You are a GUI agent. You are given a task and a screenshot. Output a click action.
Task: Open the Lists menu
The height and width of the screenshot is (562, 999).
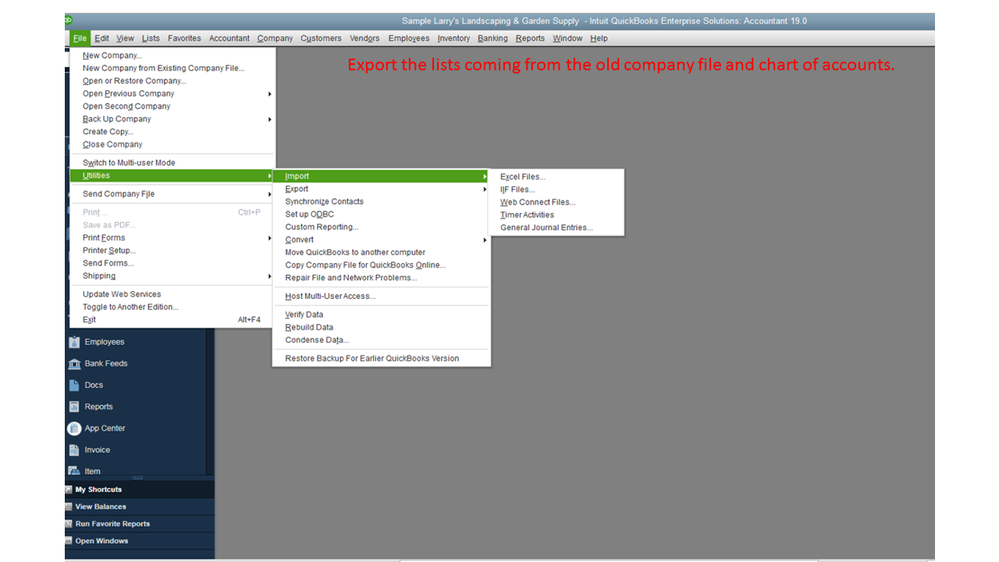pos(150,38)
